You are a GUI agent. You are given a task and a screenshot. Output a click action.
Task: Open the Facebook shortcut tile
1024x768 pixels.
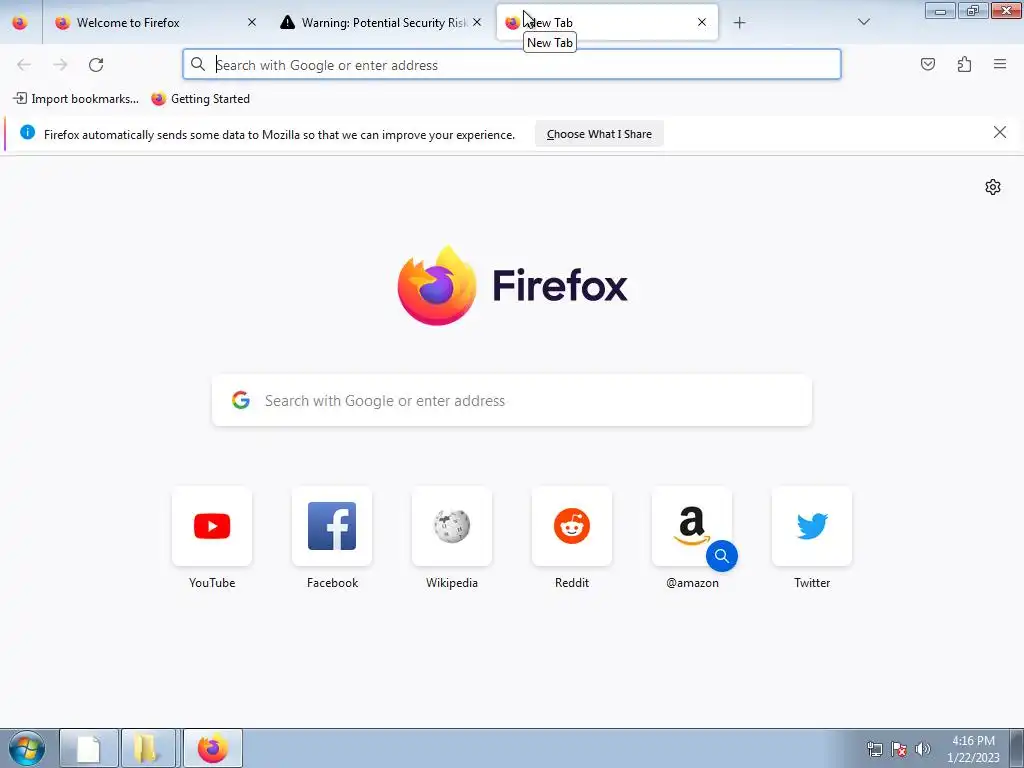[332, 526]
